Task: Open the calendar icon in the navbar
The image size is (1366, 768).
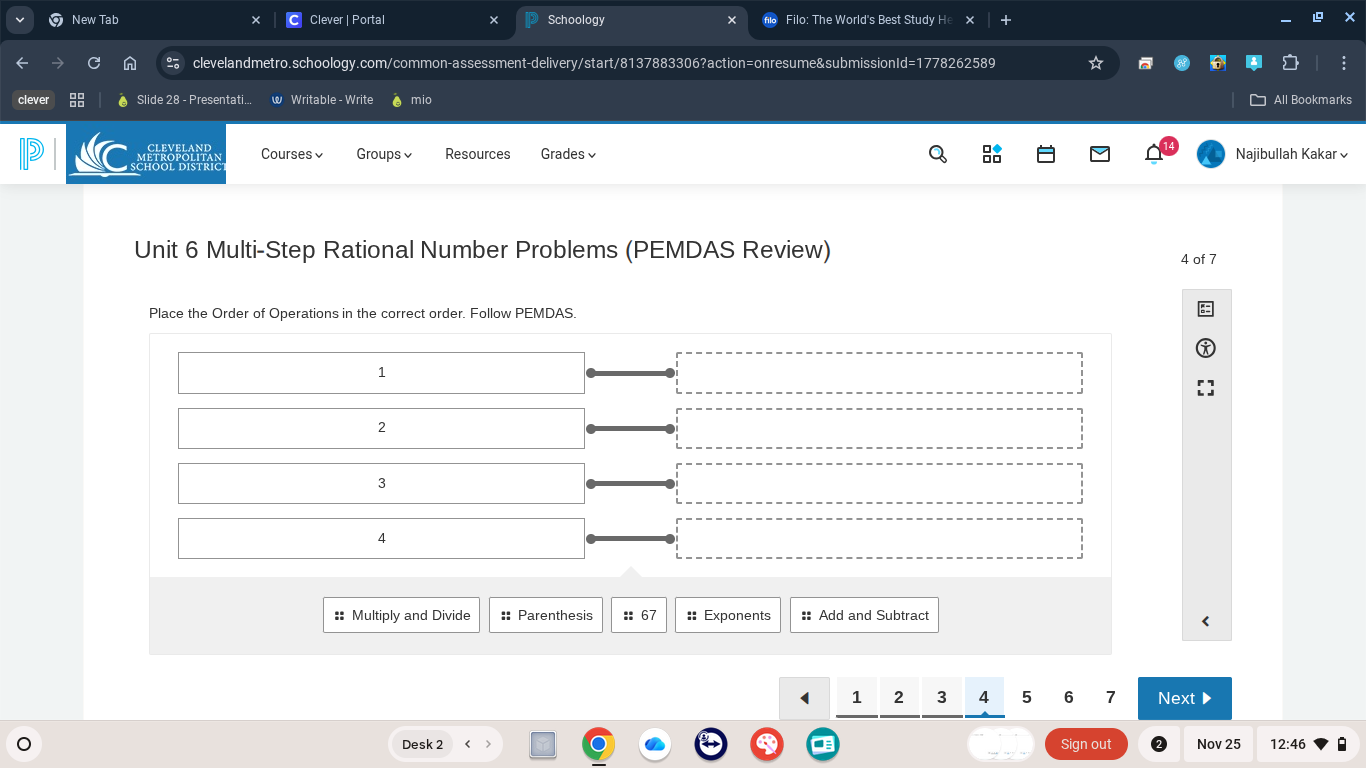Action: (x=1045, y=153)
